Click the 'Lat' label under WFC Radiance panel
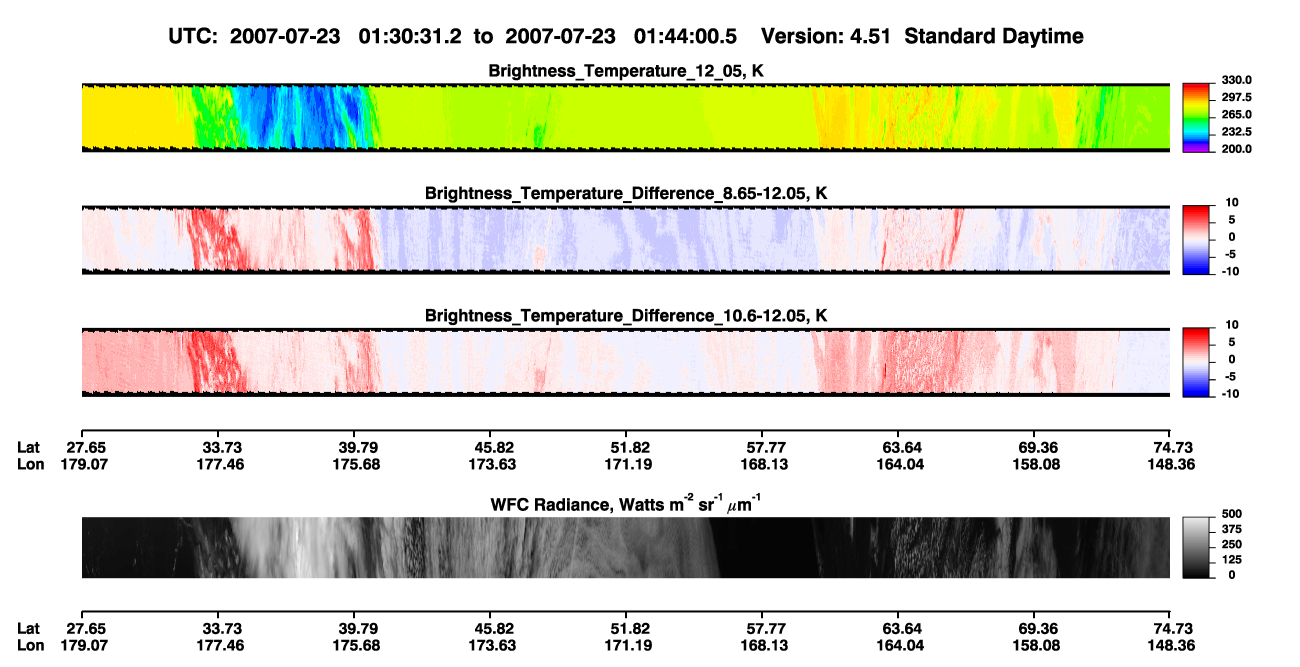The image size is (1300, 667). click(29, 628)
